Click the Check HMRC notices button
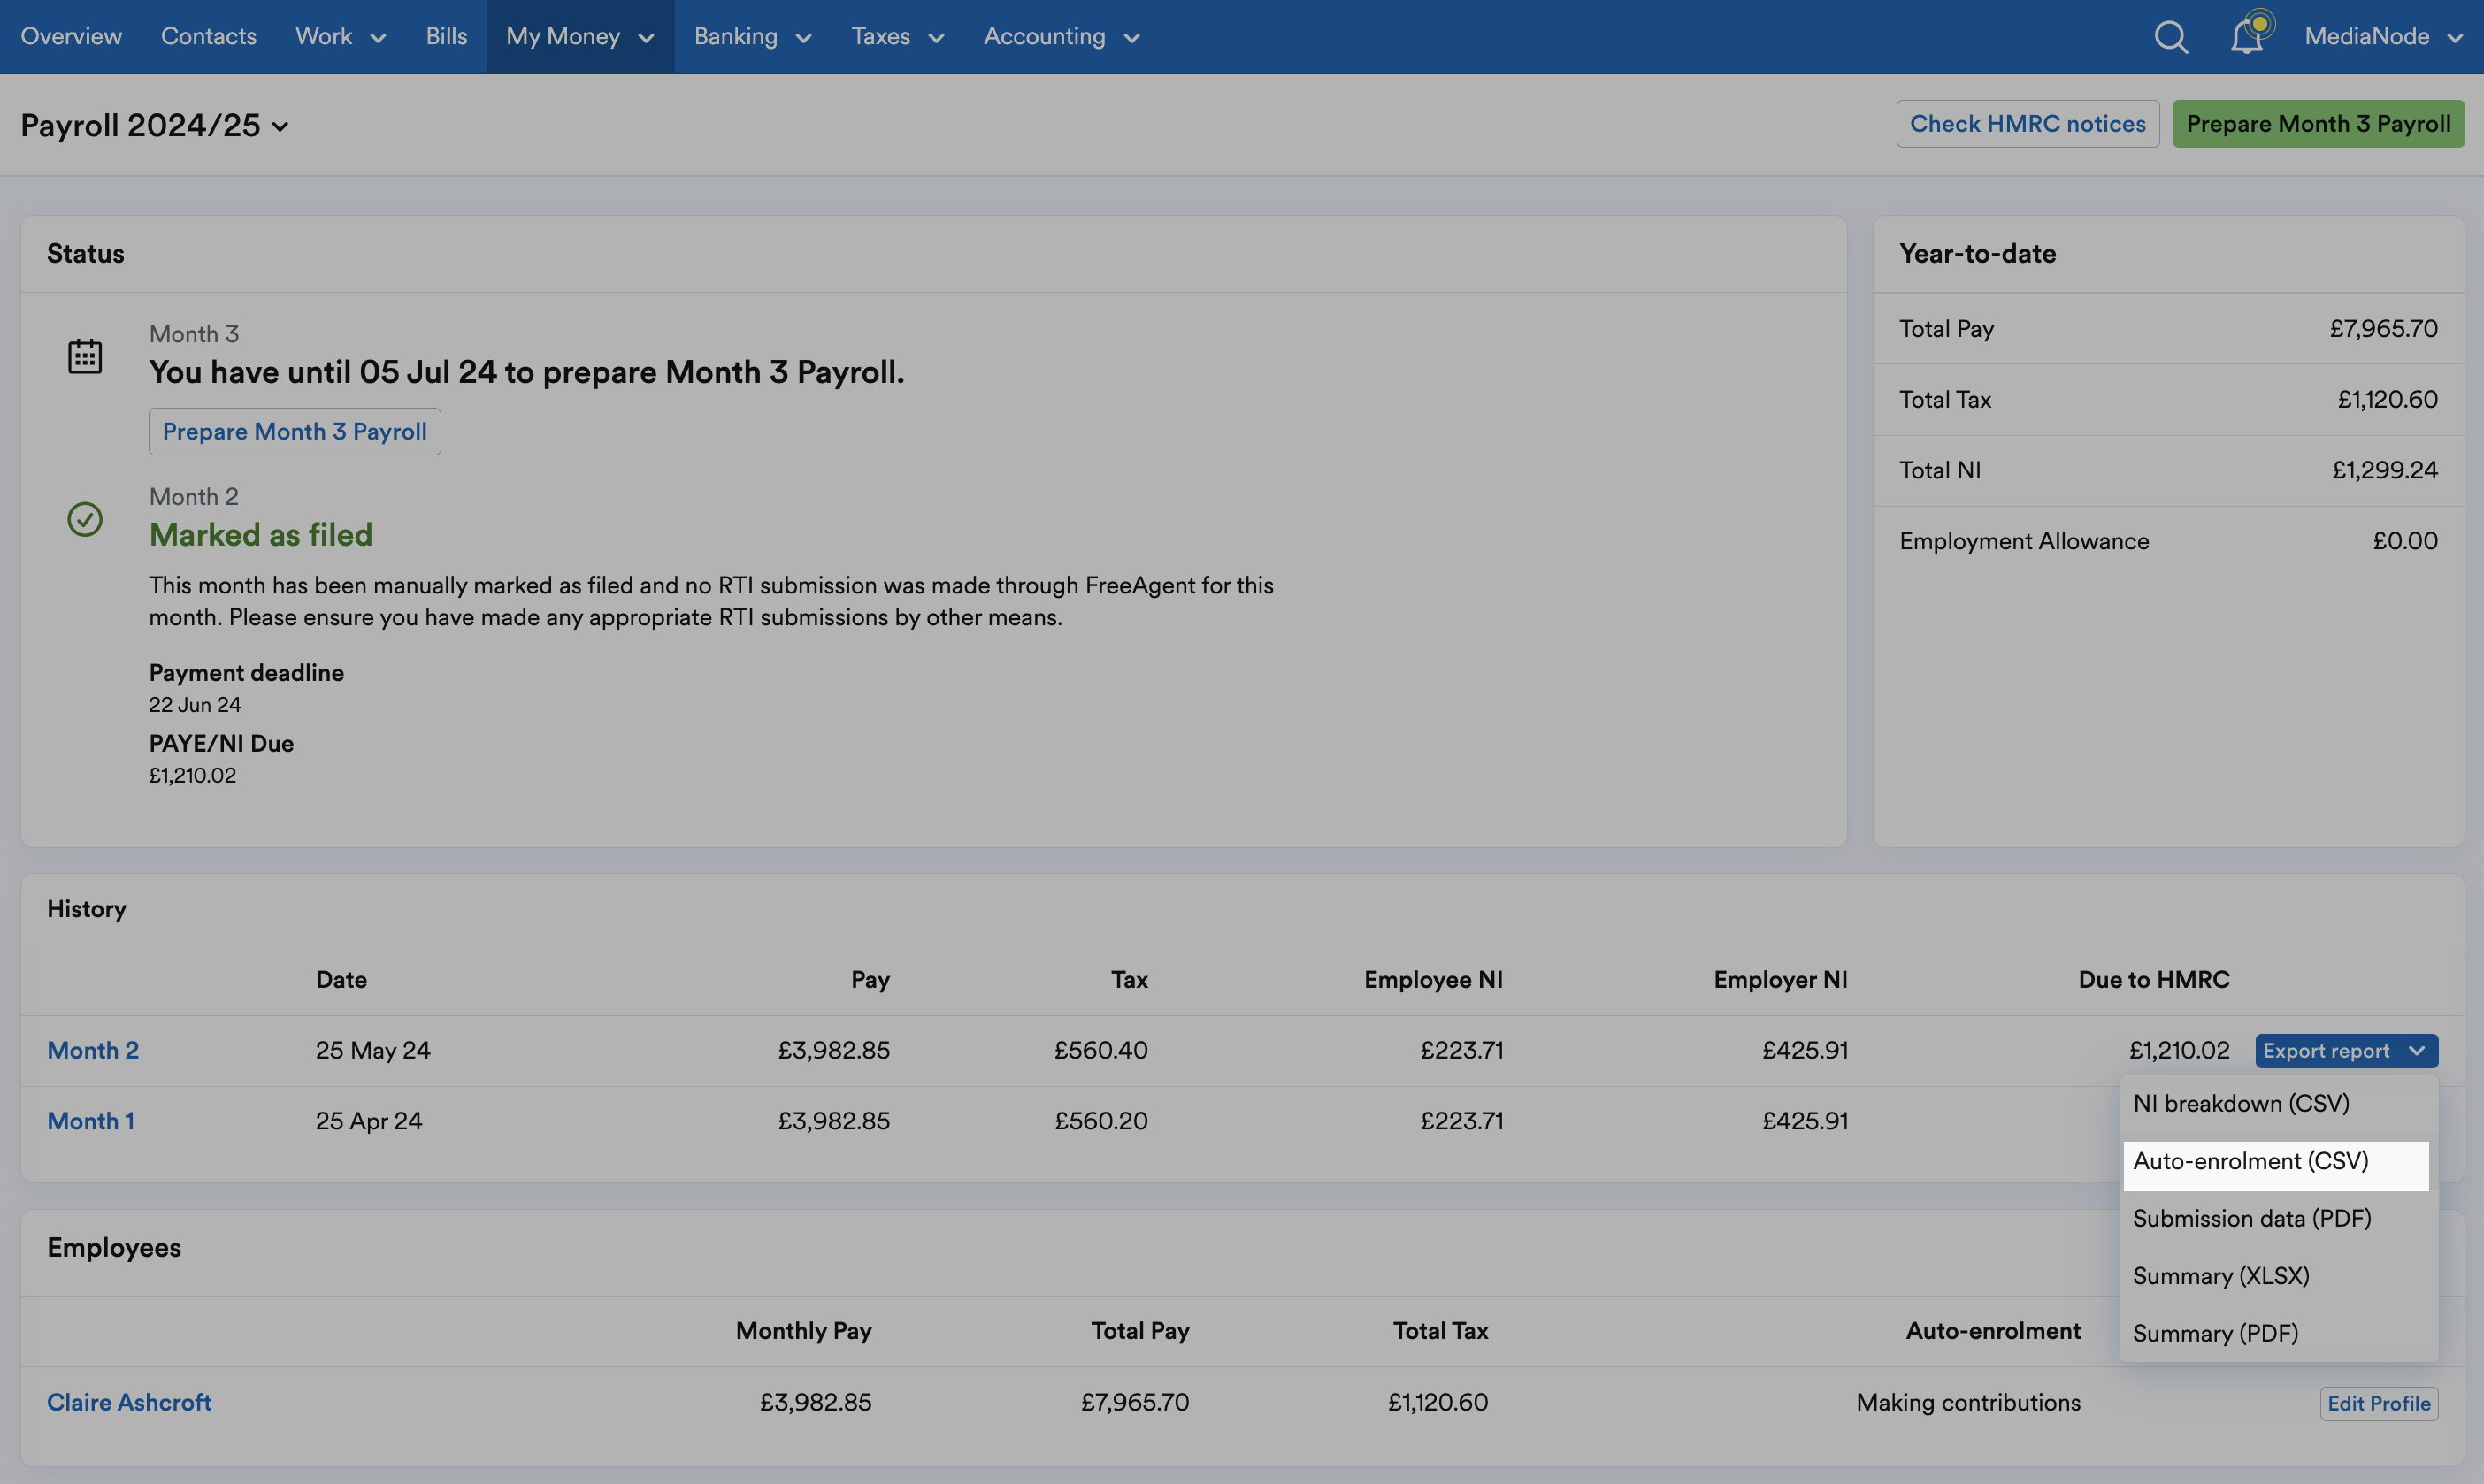This screenshot has width=2484, height=1484. [x=2027, y=124]
